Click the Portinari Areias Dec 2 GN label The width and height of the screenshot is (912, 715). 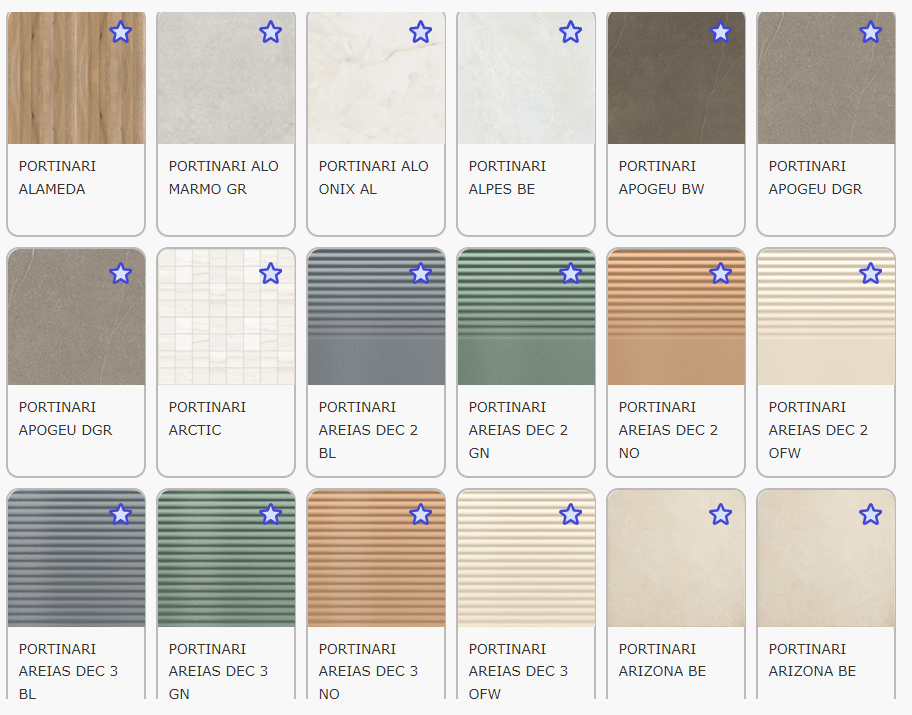[518, 429]
